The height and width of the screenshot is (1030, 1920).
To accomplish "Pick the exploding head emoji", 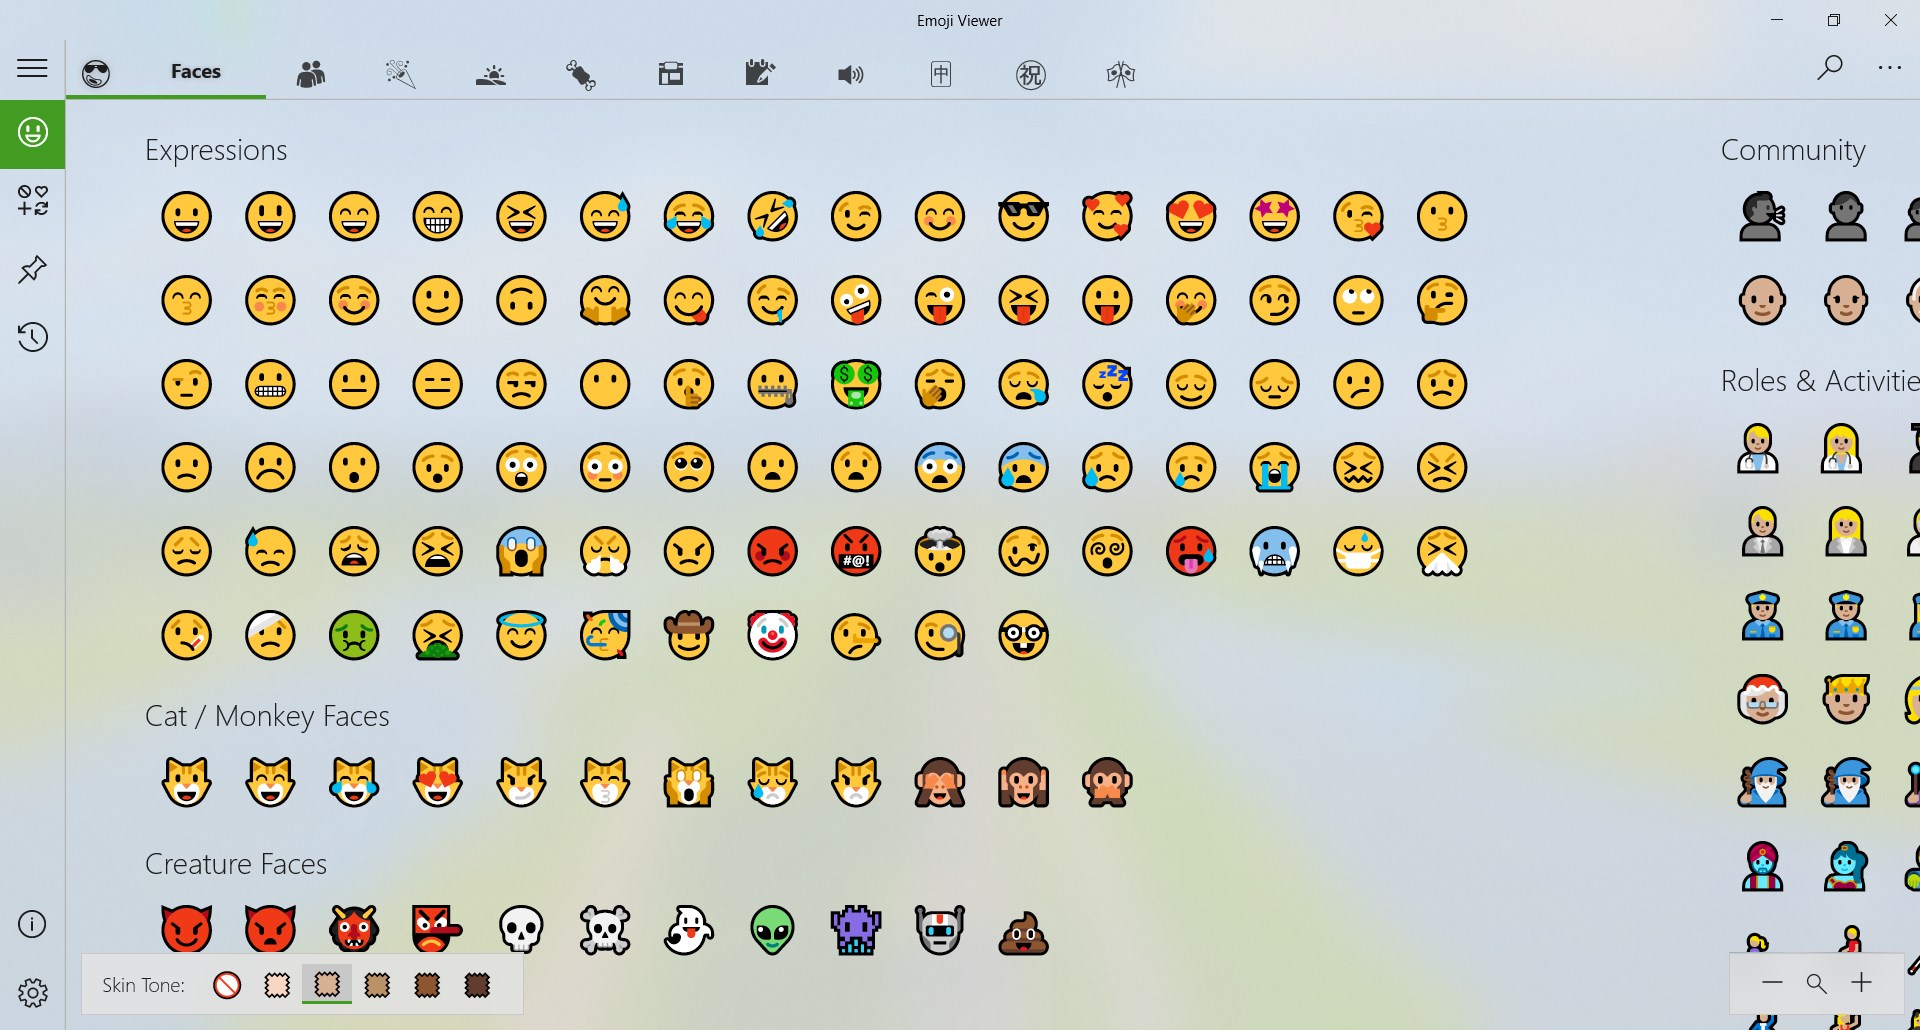I will coord(940,551).
